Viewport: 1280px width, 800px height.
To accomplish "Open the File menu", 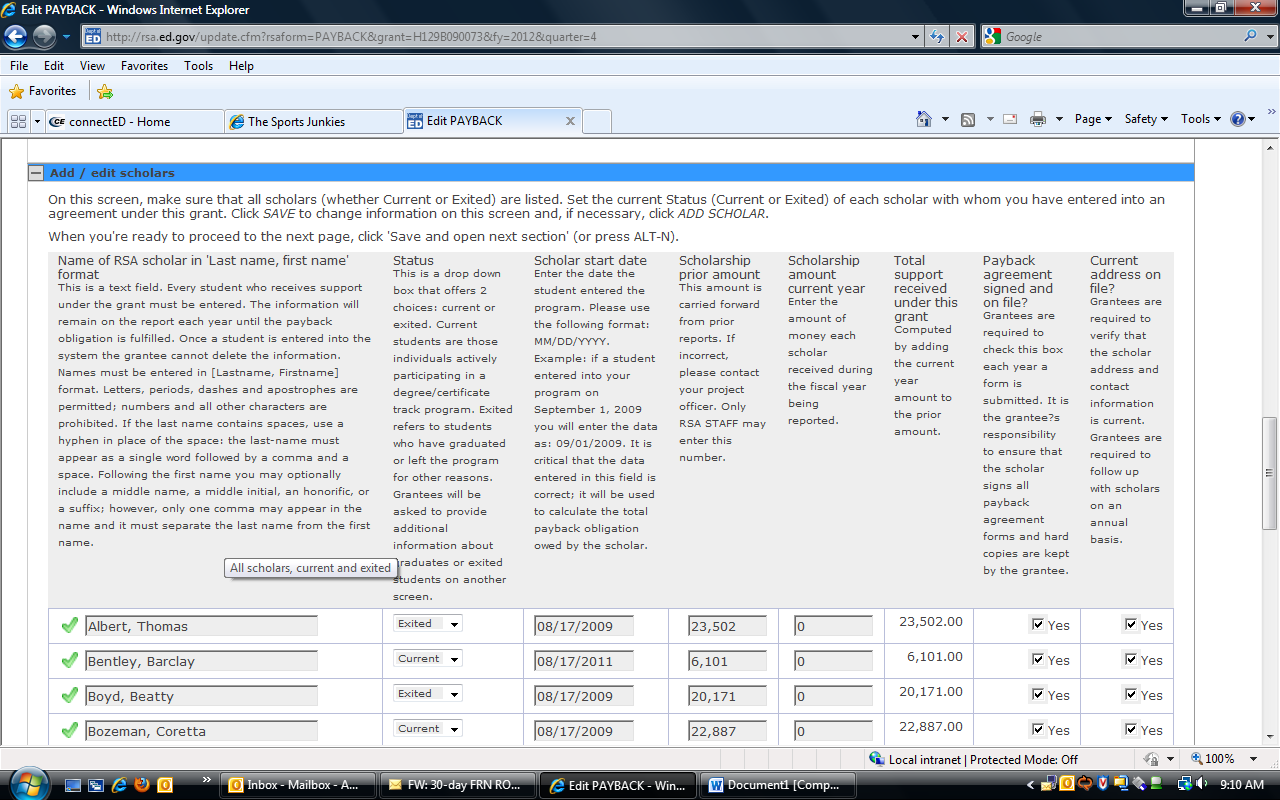I will [x=19, y=66].
